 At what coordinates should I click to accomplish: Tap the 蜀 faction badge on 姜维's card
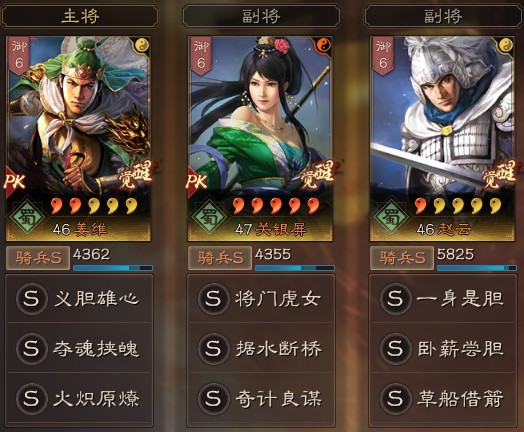(27, 217)
